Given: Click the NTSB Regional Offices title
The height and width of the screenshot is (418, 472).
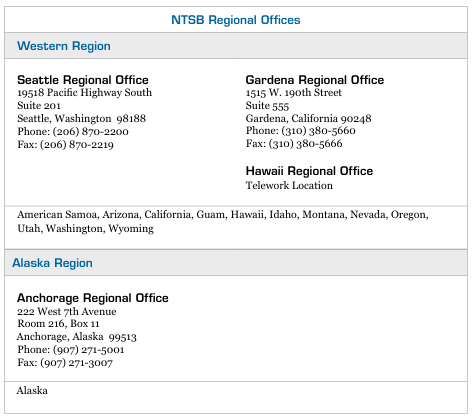Looking at the screenshot, I should pyautogui.click(x=236, y=20).
